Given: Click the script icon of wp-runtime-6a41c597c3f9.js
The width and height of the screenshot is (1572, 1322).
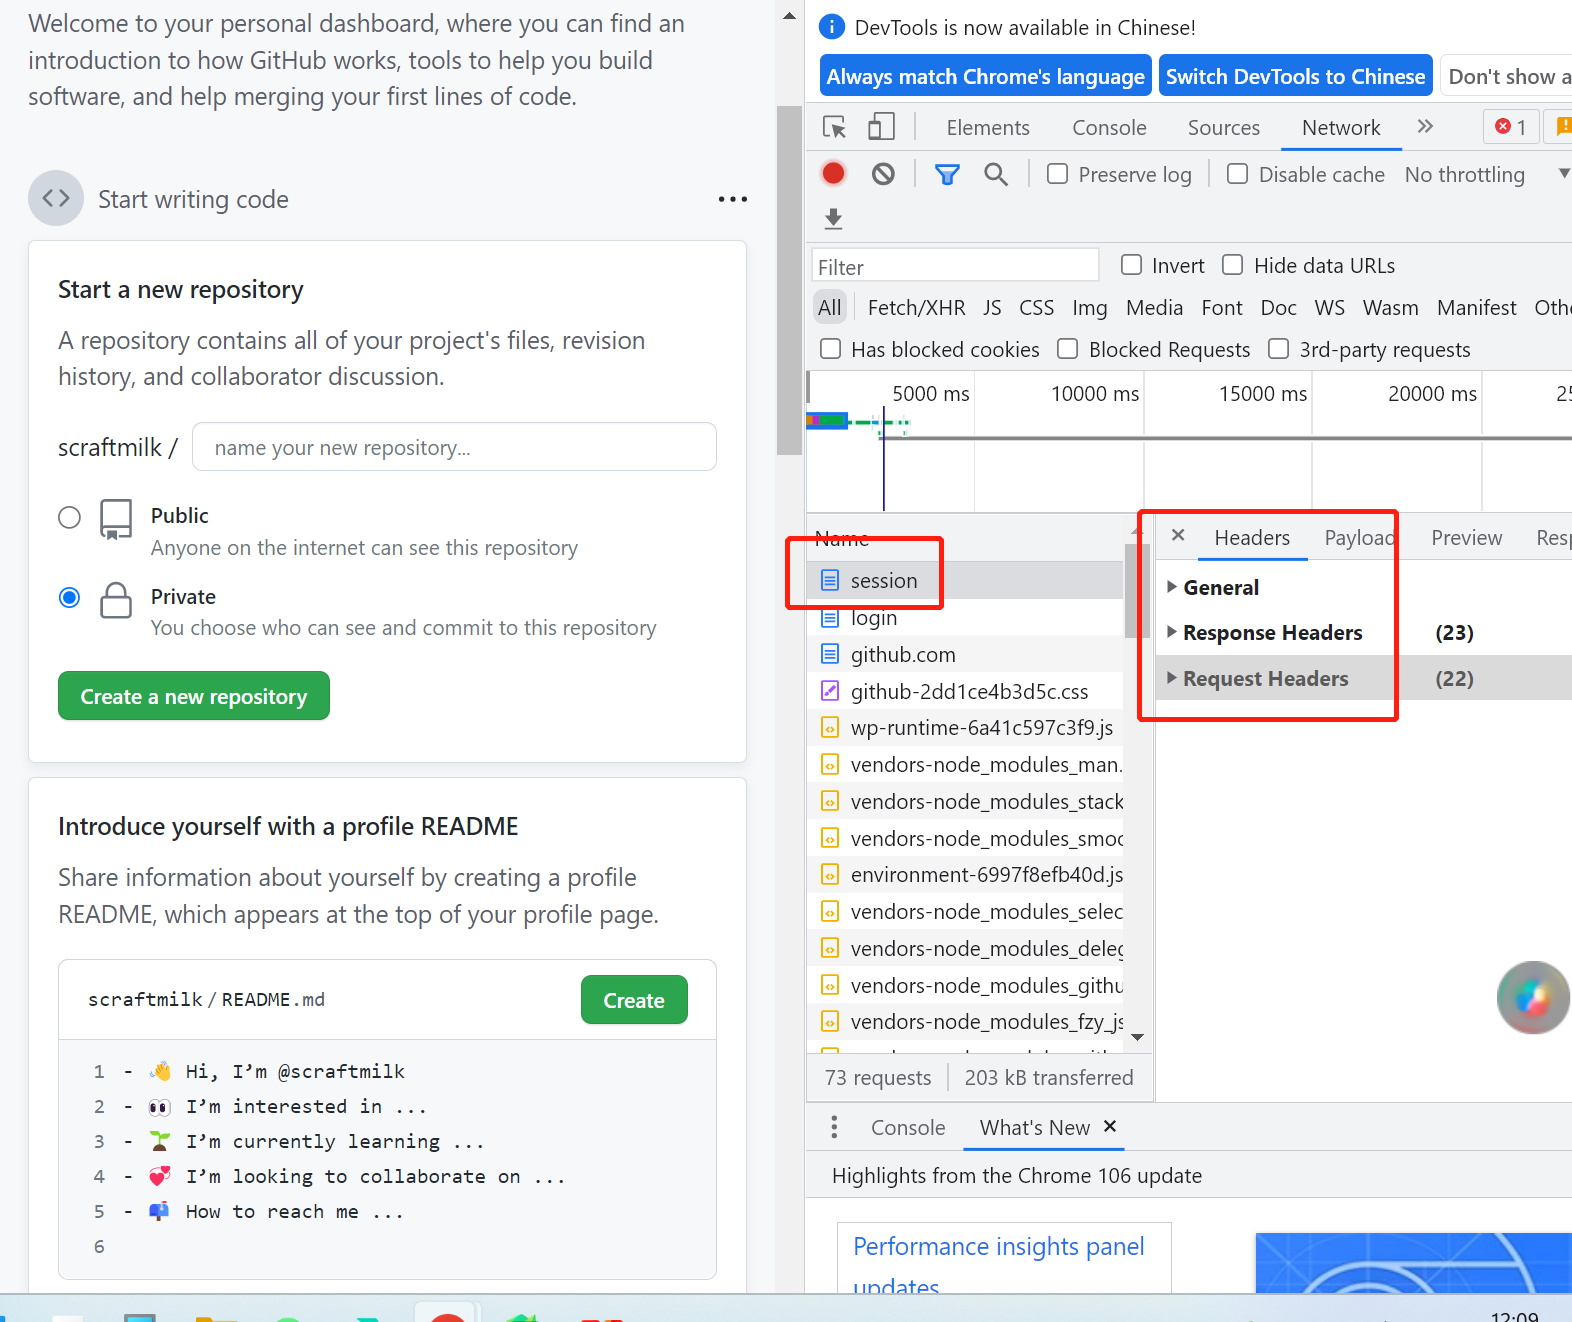Looking at the screenshot, I should [x=830, y=728].
